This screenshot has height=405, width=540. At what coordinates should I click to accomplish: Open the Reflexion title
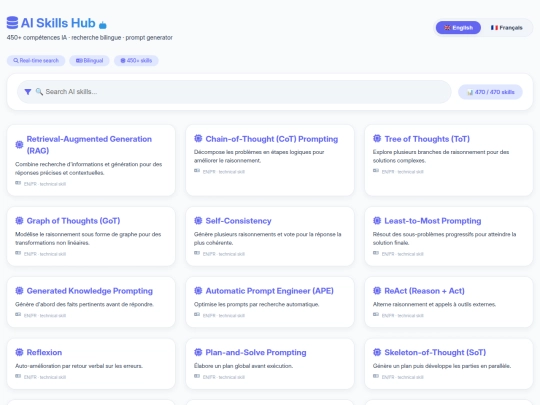[44, 352]
